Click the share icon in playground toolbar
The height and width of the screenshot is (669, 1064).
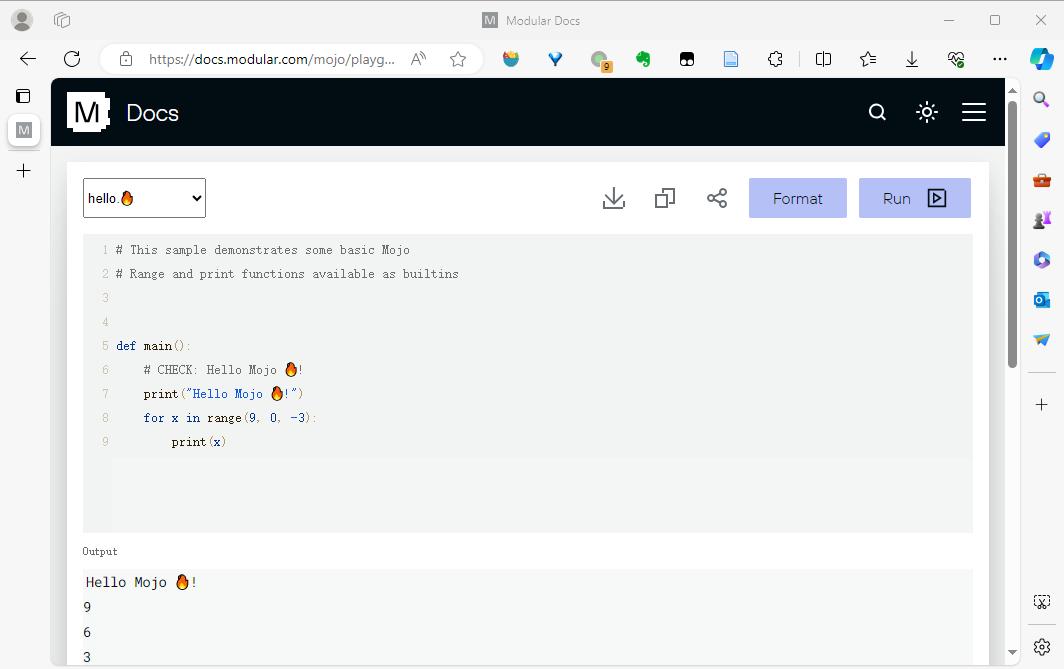717,198
